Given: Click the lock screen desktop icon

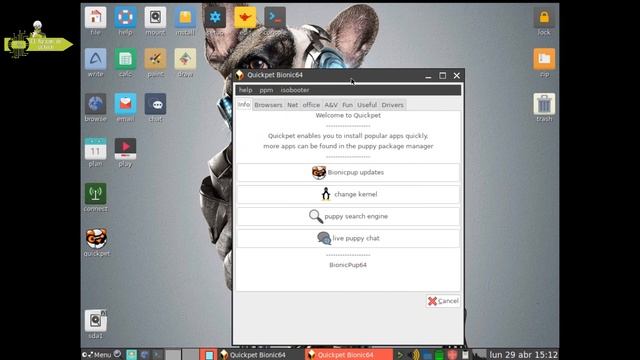Looking at the screenshot, I should click(544, 17).
